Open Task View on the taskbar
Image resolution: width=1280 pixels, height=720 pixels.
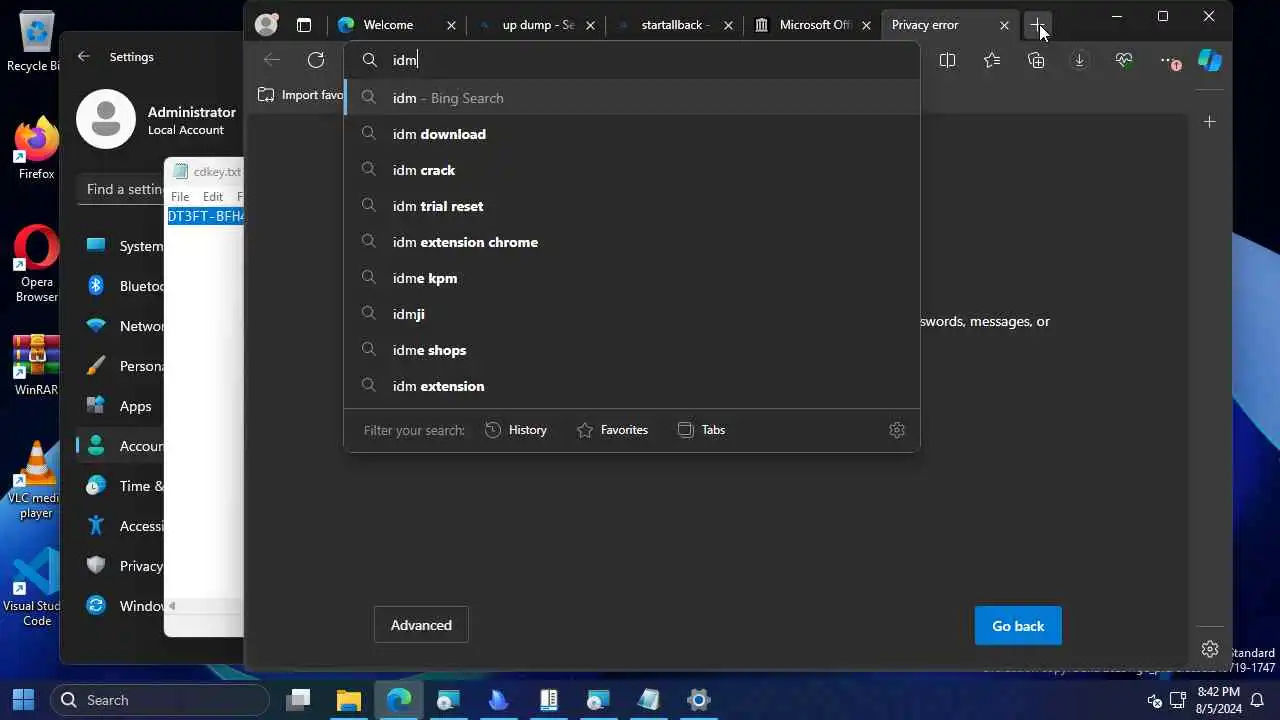tap(298, 700)
